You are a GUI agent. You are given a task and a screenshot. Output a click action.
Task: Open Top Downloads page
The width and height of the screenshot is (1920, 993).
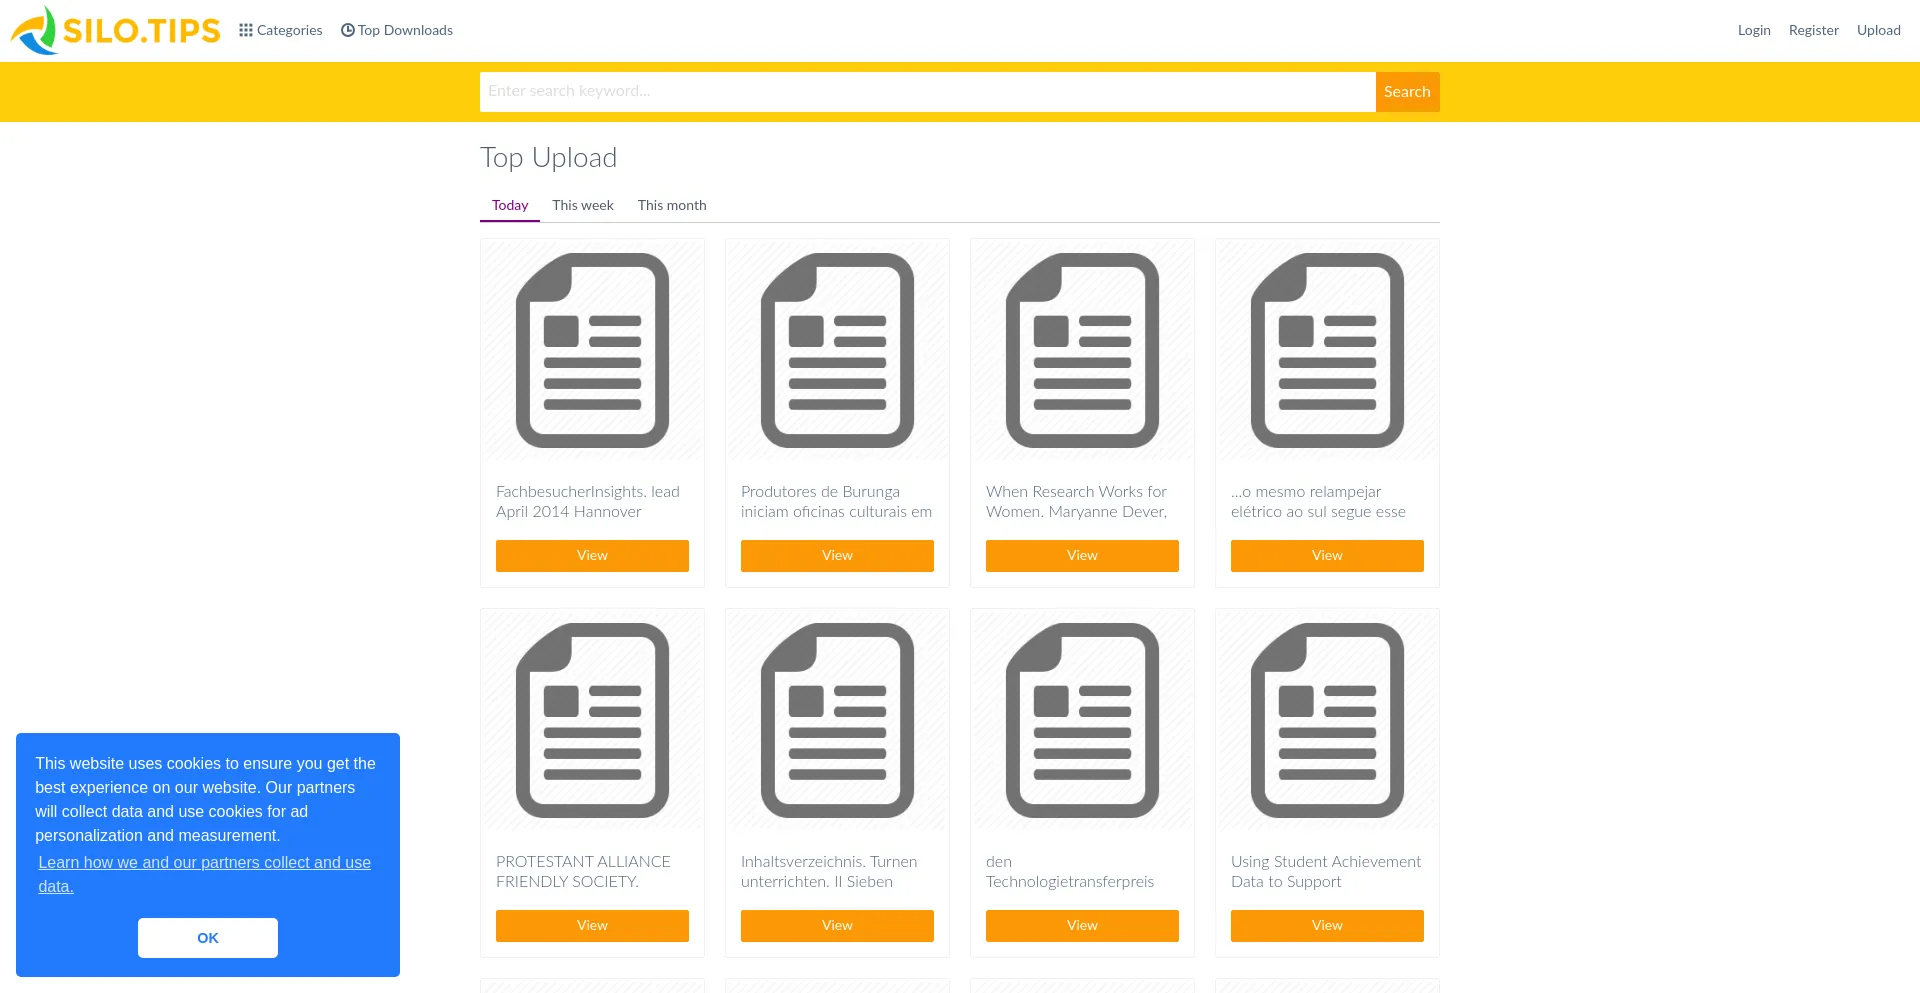click(x=397, y=30)
